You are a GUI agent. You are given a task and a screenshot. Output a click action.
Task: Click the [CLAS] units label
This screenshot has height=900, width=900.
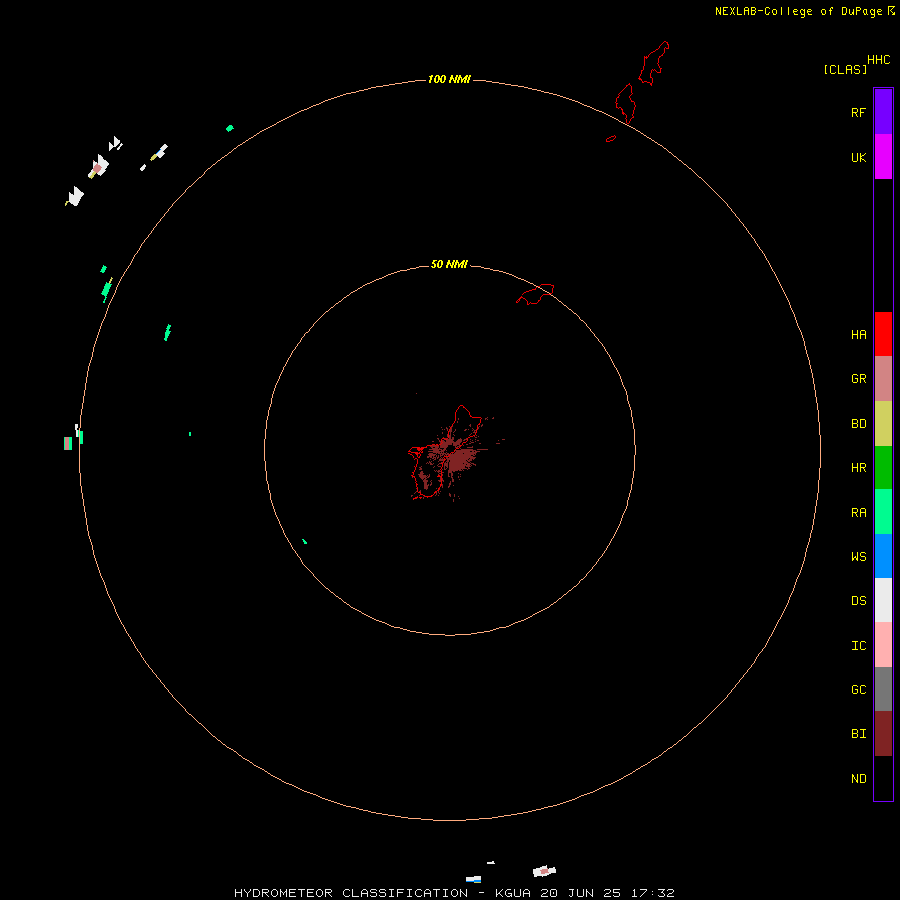point(845,69)
